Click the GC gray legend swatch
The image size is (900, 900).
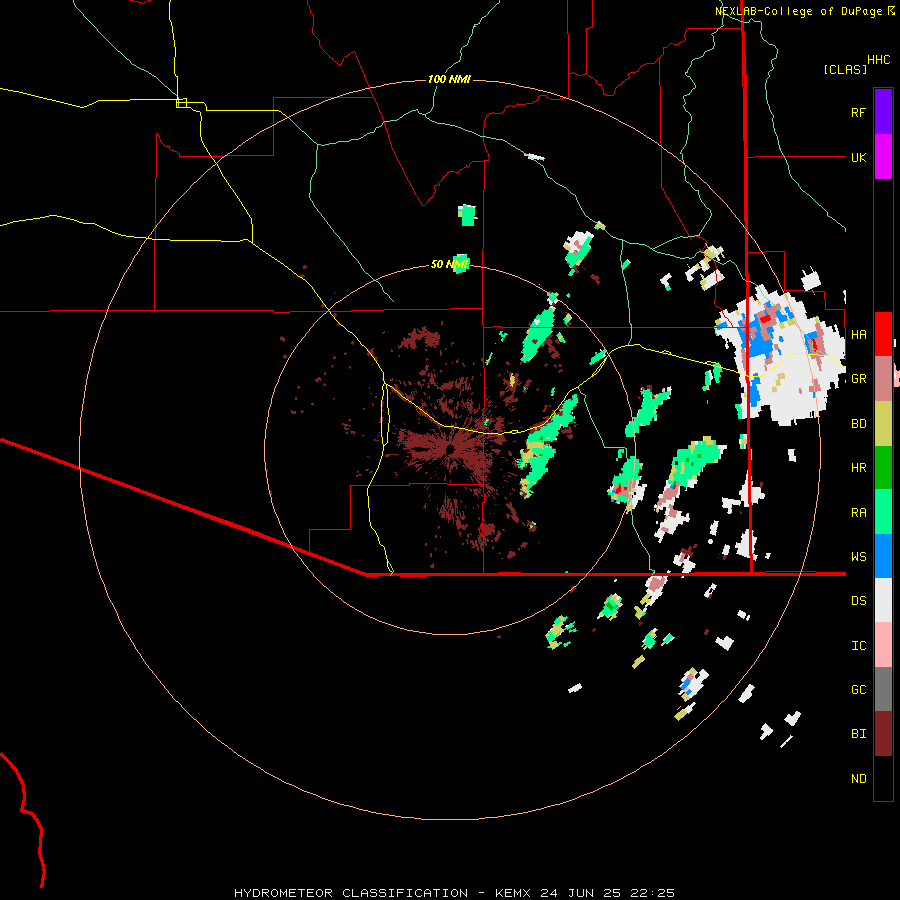click(883, 689)
